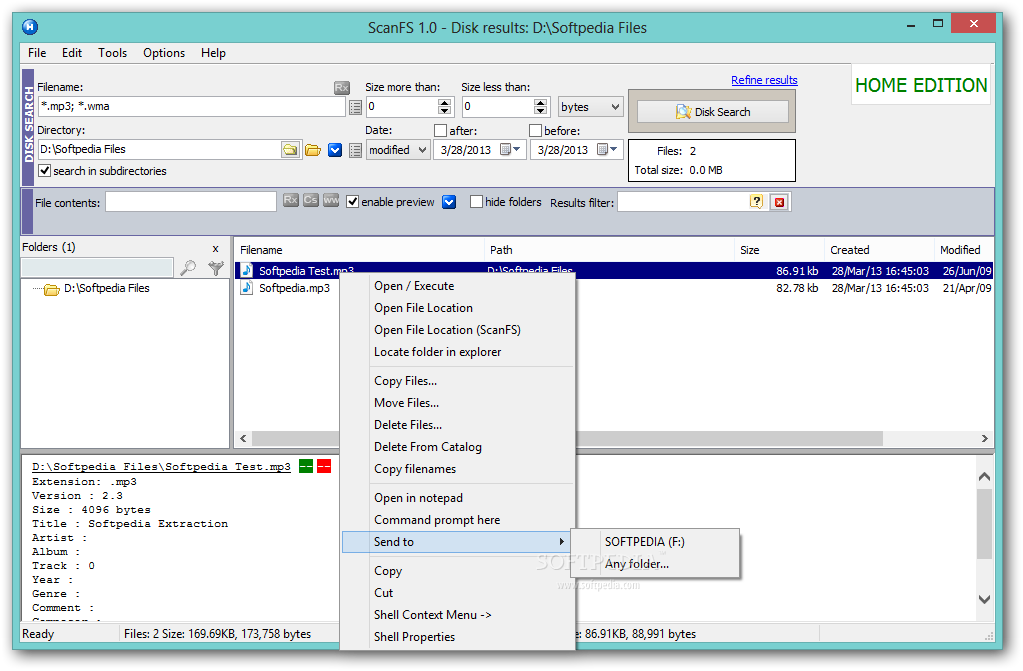
Task: Click preview pane scroll down arrow
Action: pos(985,599)
